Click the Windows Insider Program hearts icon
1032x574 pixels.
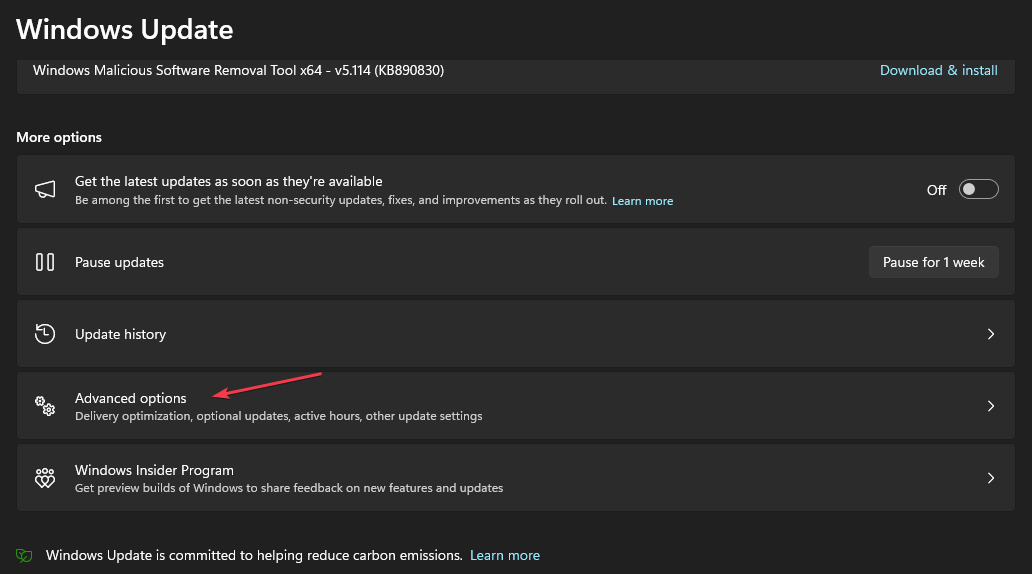pos(45,478)
